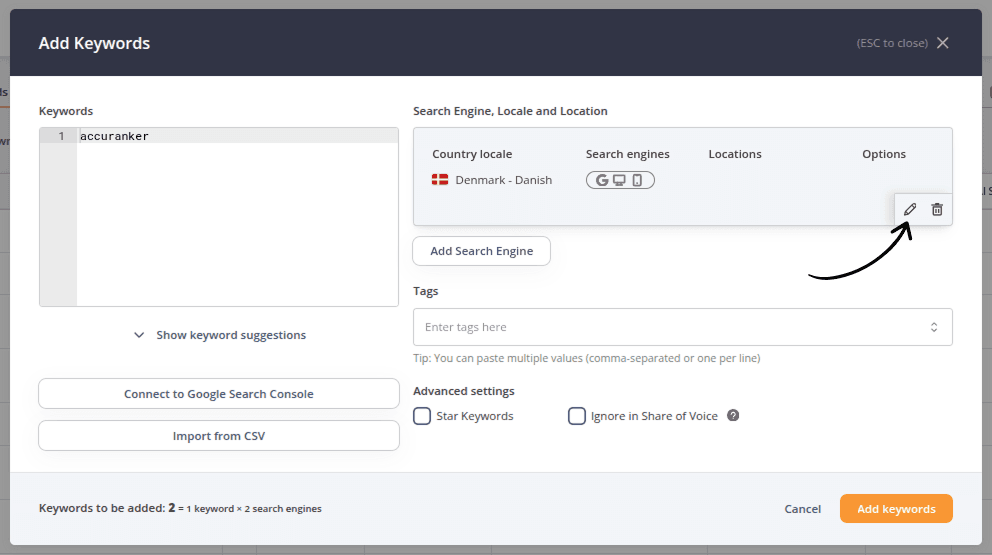
Task: Click the Google search engine icon
Action: [x=602, y=180]
